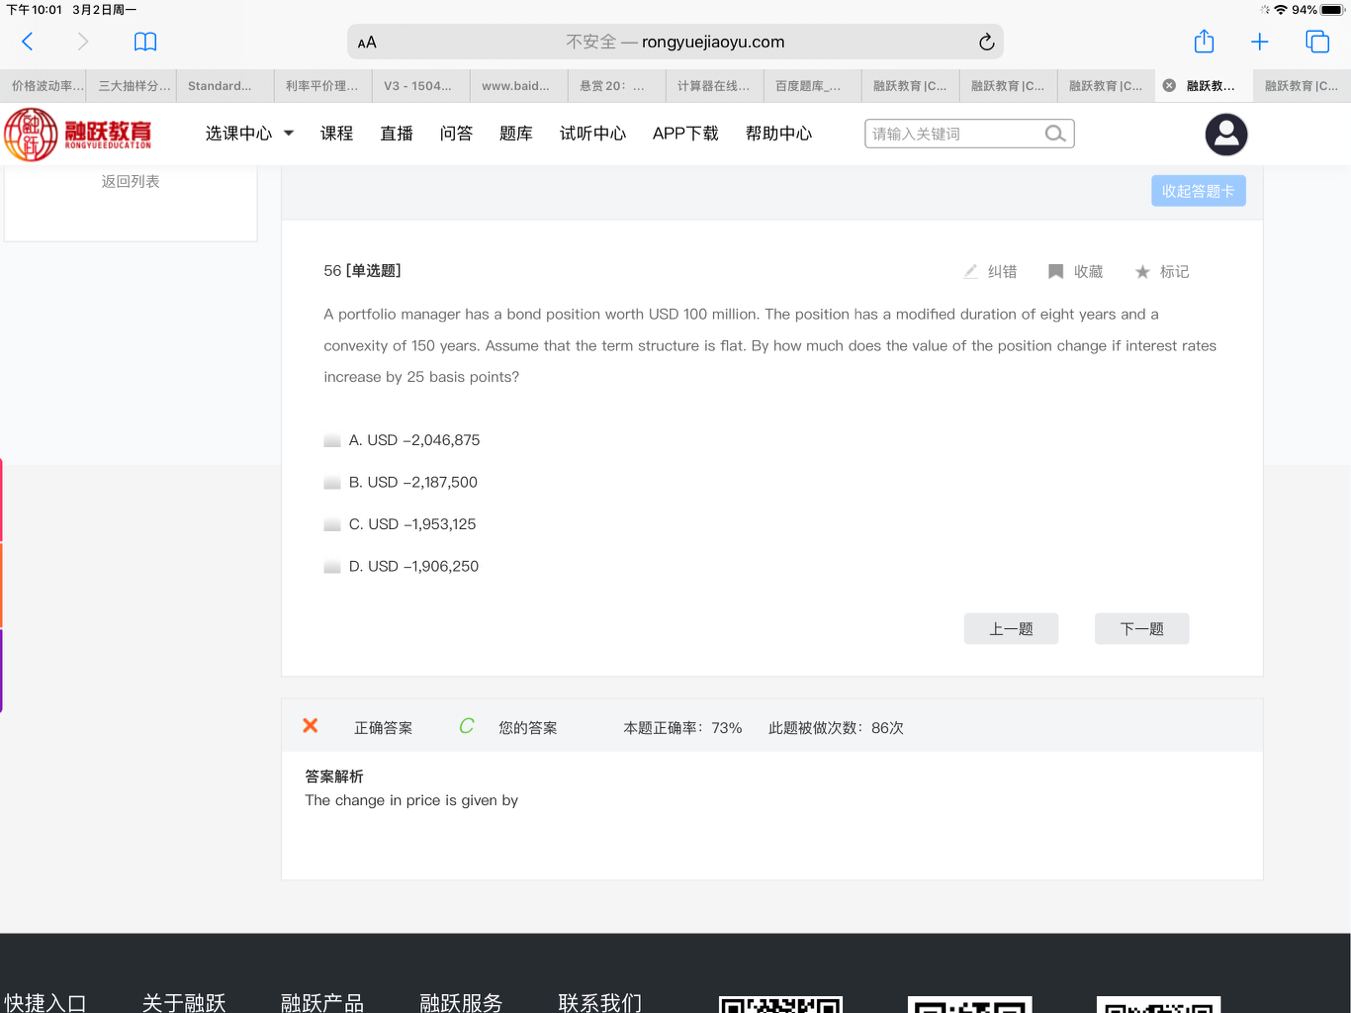Screen dimensions: 1351x1013
Task: Go to next question 下一题
Action: pos(1141,629)
